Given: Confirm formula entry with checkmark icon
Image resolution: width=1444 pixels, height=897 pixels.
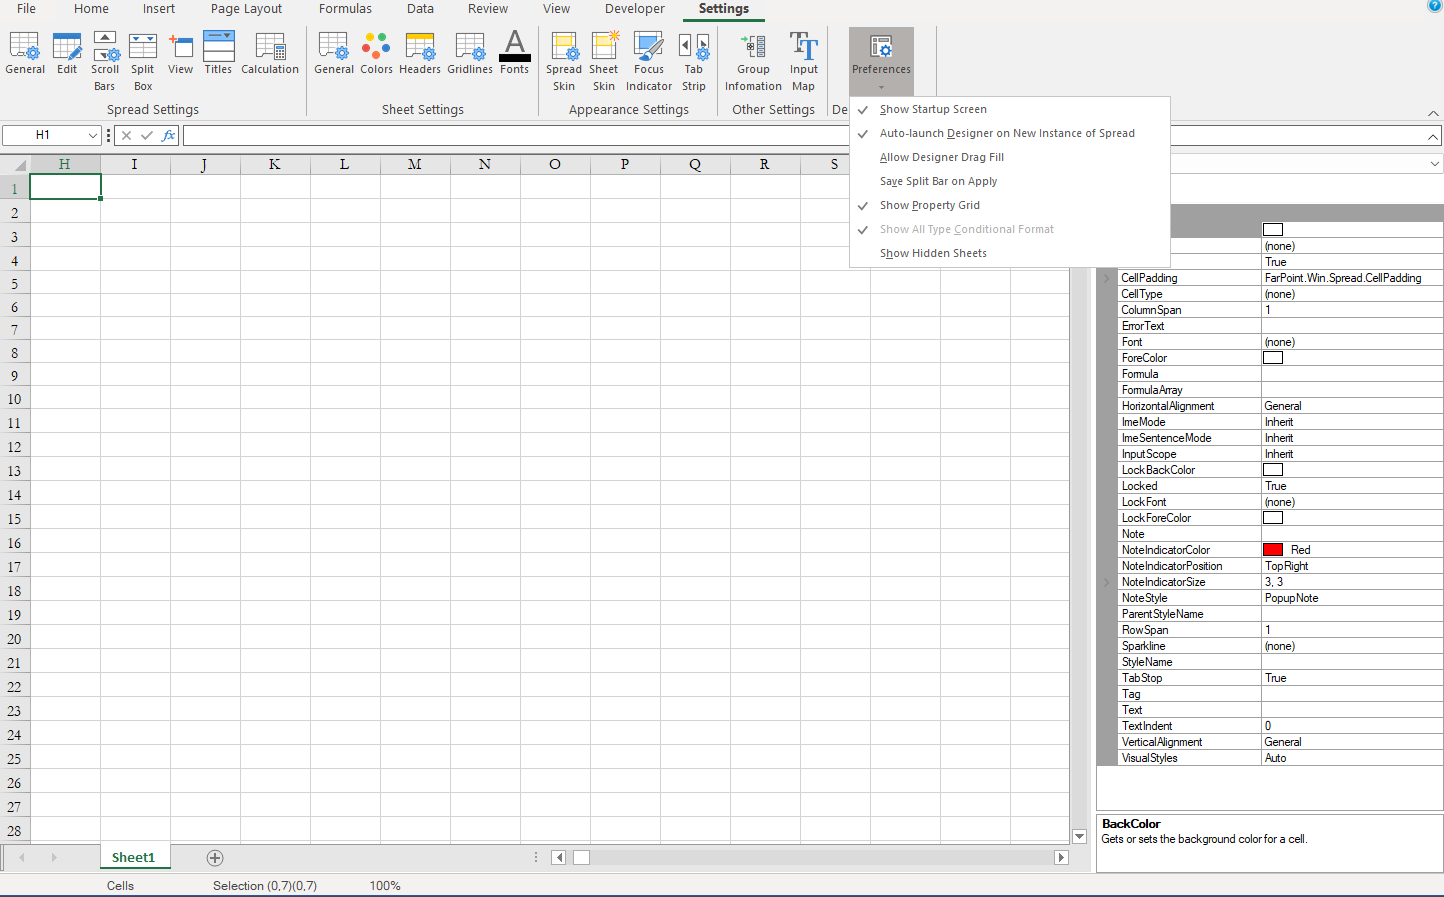Looking at the screenshot, I should coord(147,135).
